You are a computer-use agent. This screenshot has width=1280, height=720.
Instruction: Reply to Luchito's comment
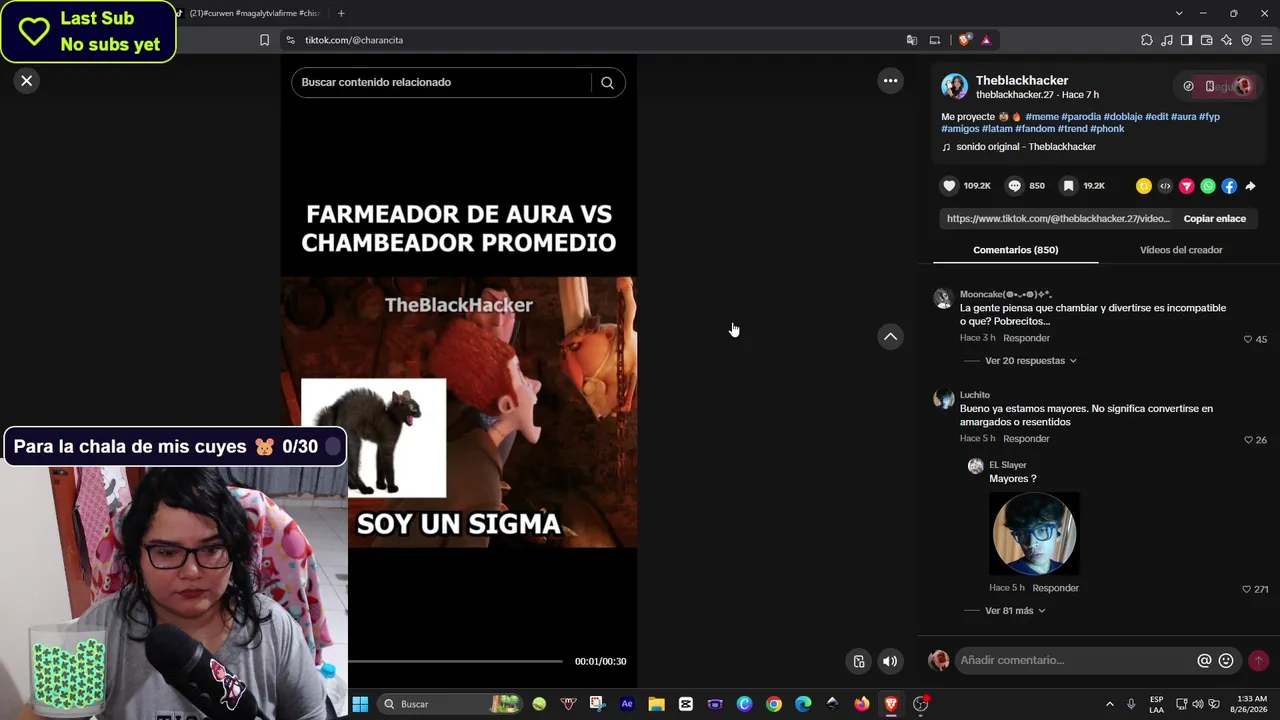tap(1026, 439)
